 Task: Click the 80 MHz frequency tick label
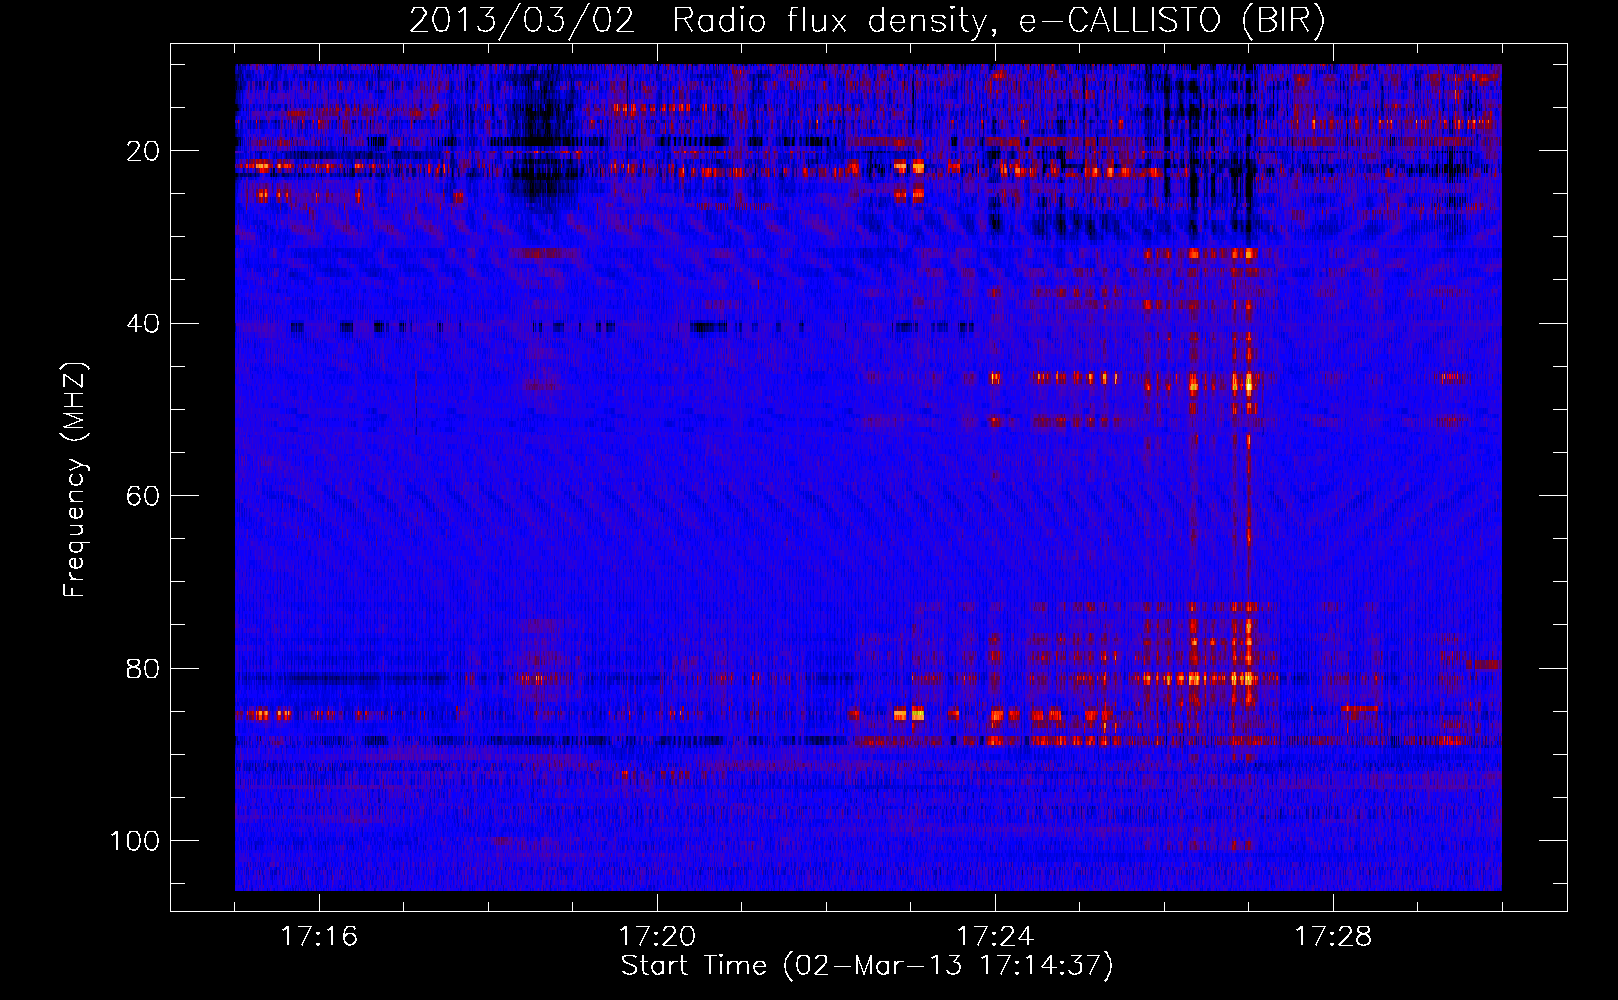click(x=141, y=668)
